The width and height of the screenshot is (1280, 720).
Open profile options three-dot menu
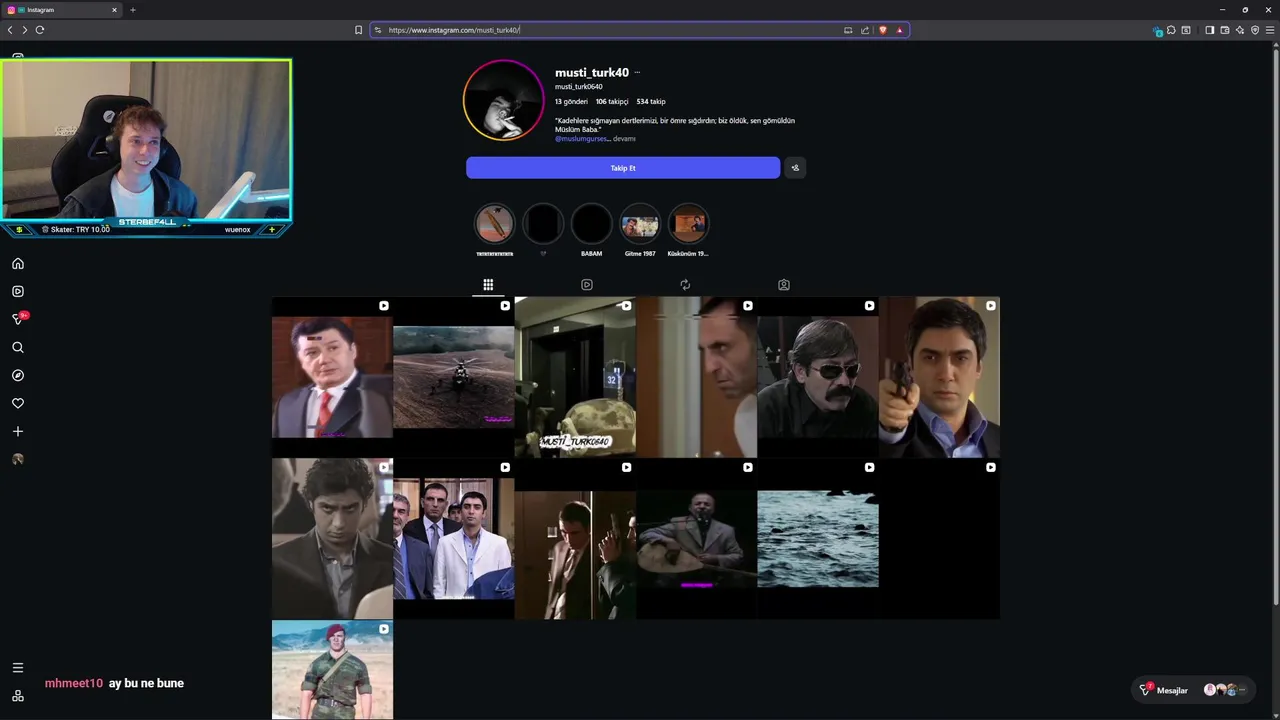click(x=637, y=73)
